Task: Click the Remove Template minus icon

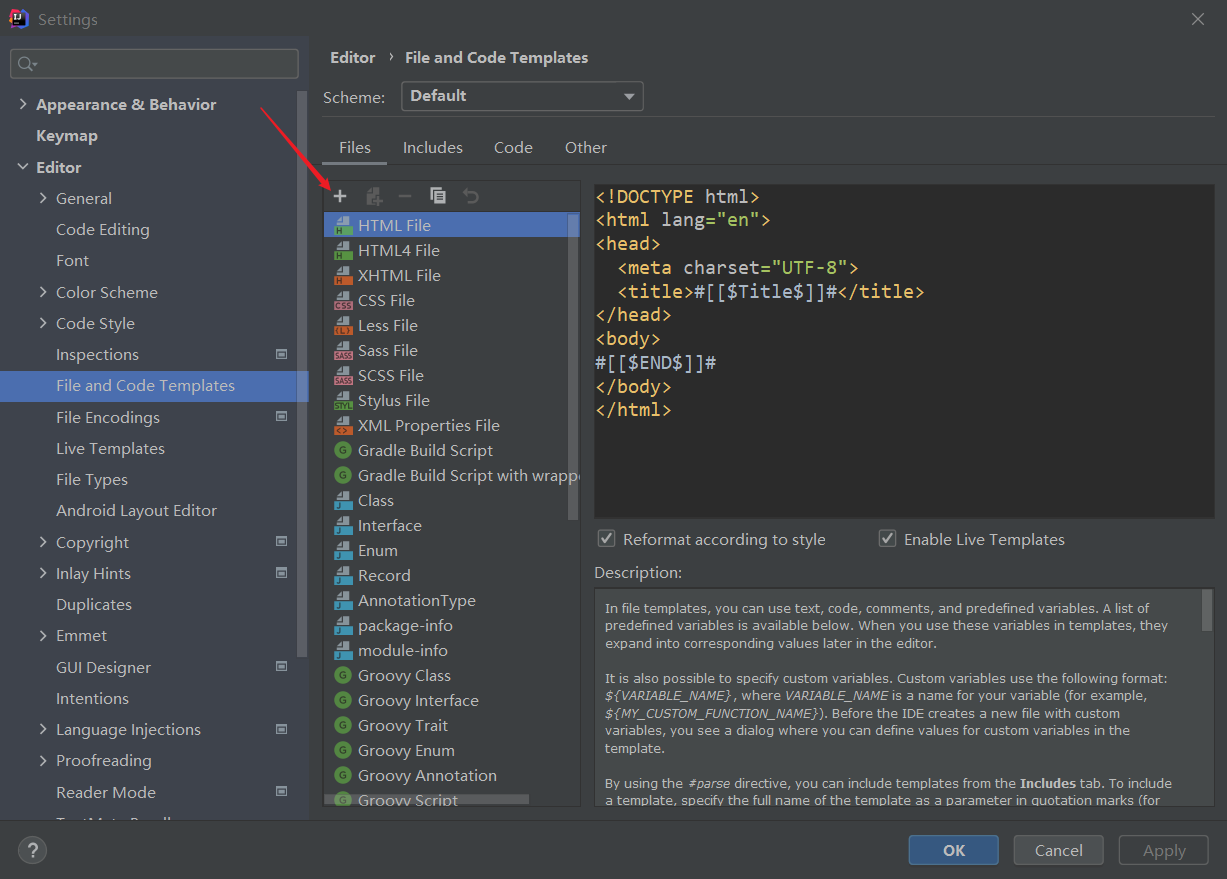Action: click(405, 196)
